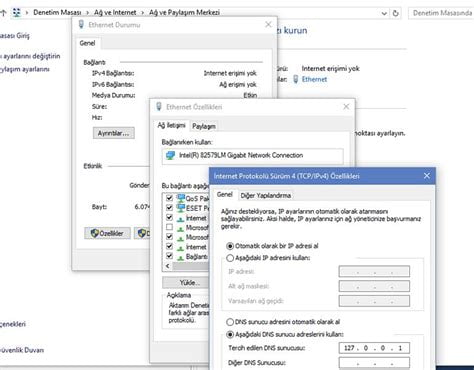
Task: Click the Özellikler button with shield icon
Action: (107, 233)
